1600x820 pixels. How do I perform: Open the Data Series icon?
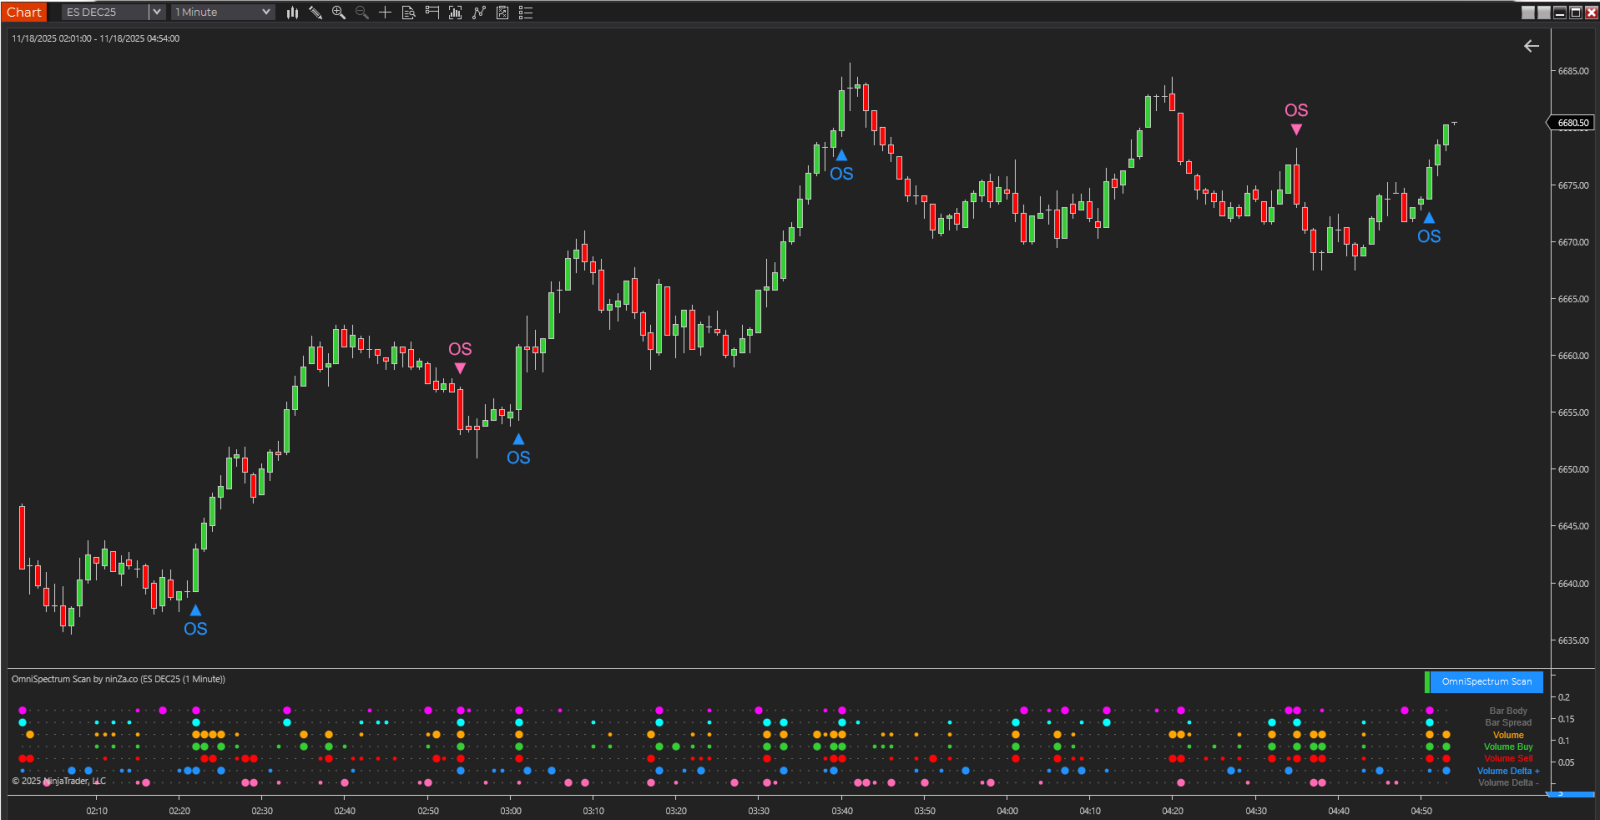tap(455, 12)
